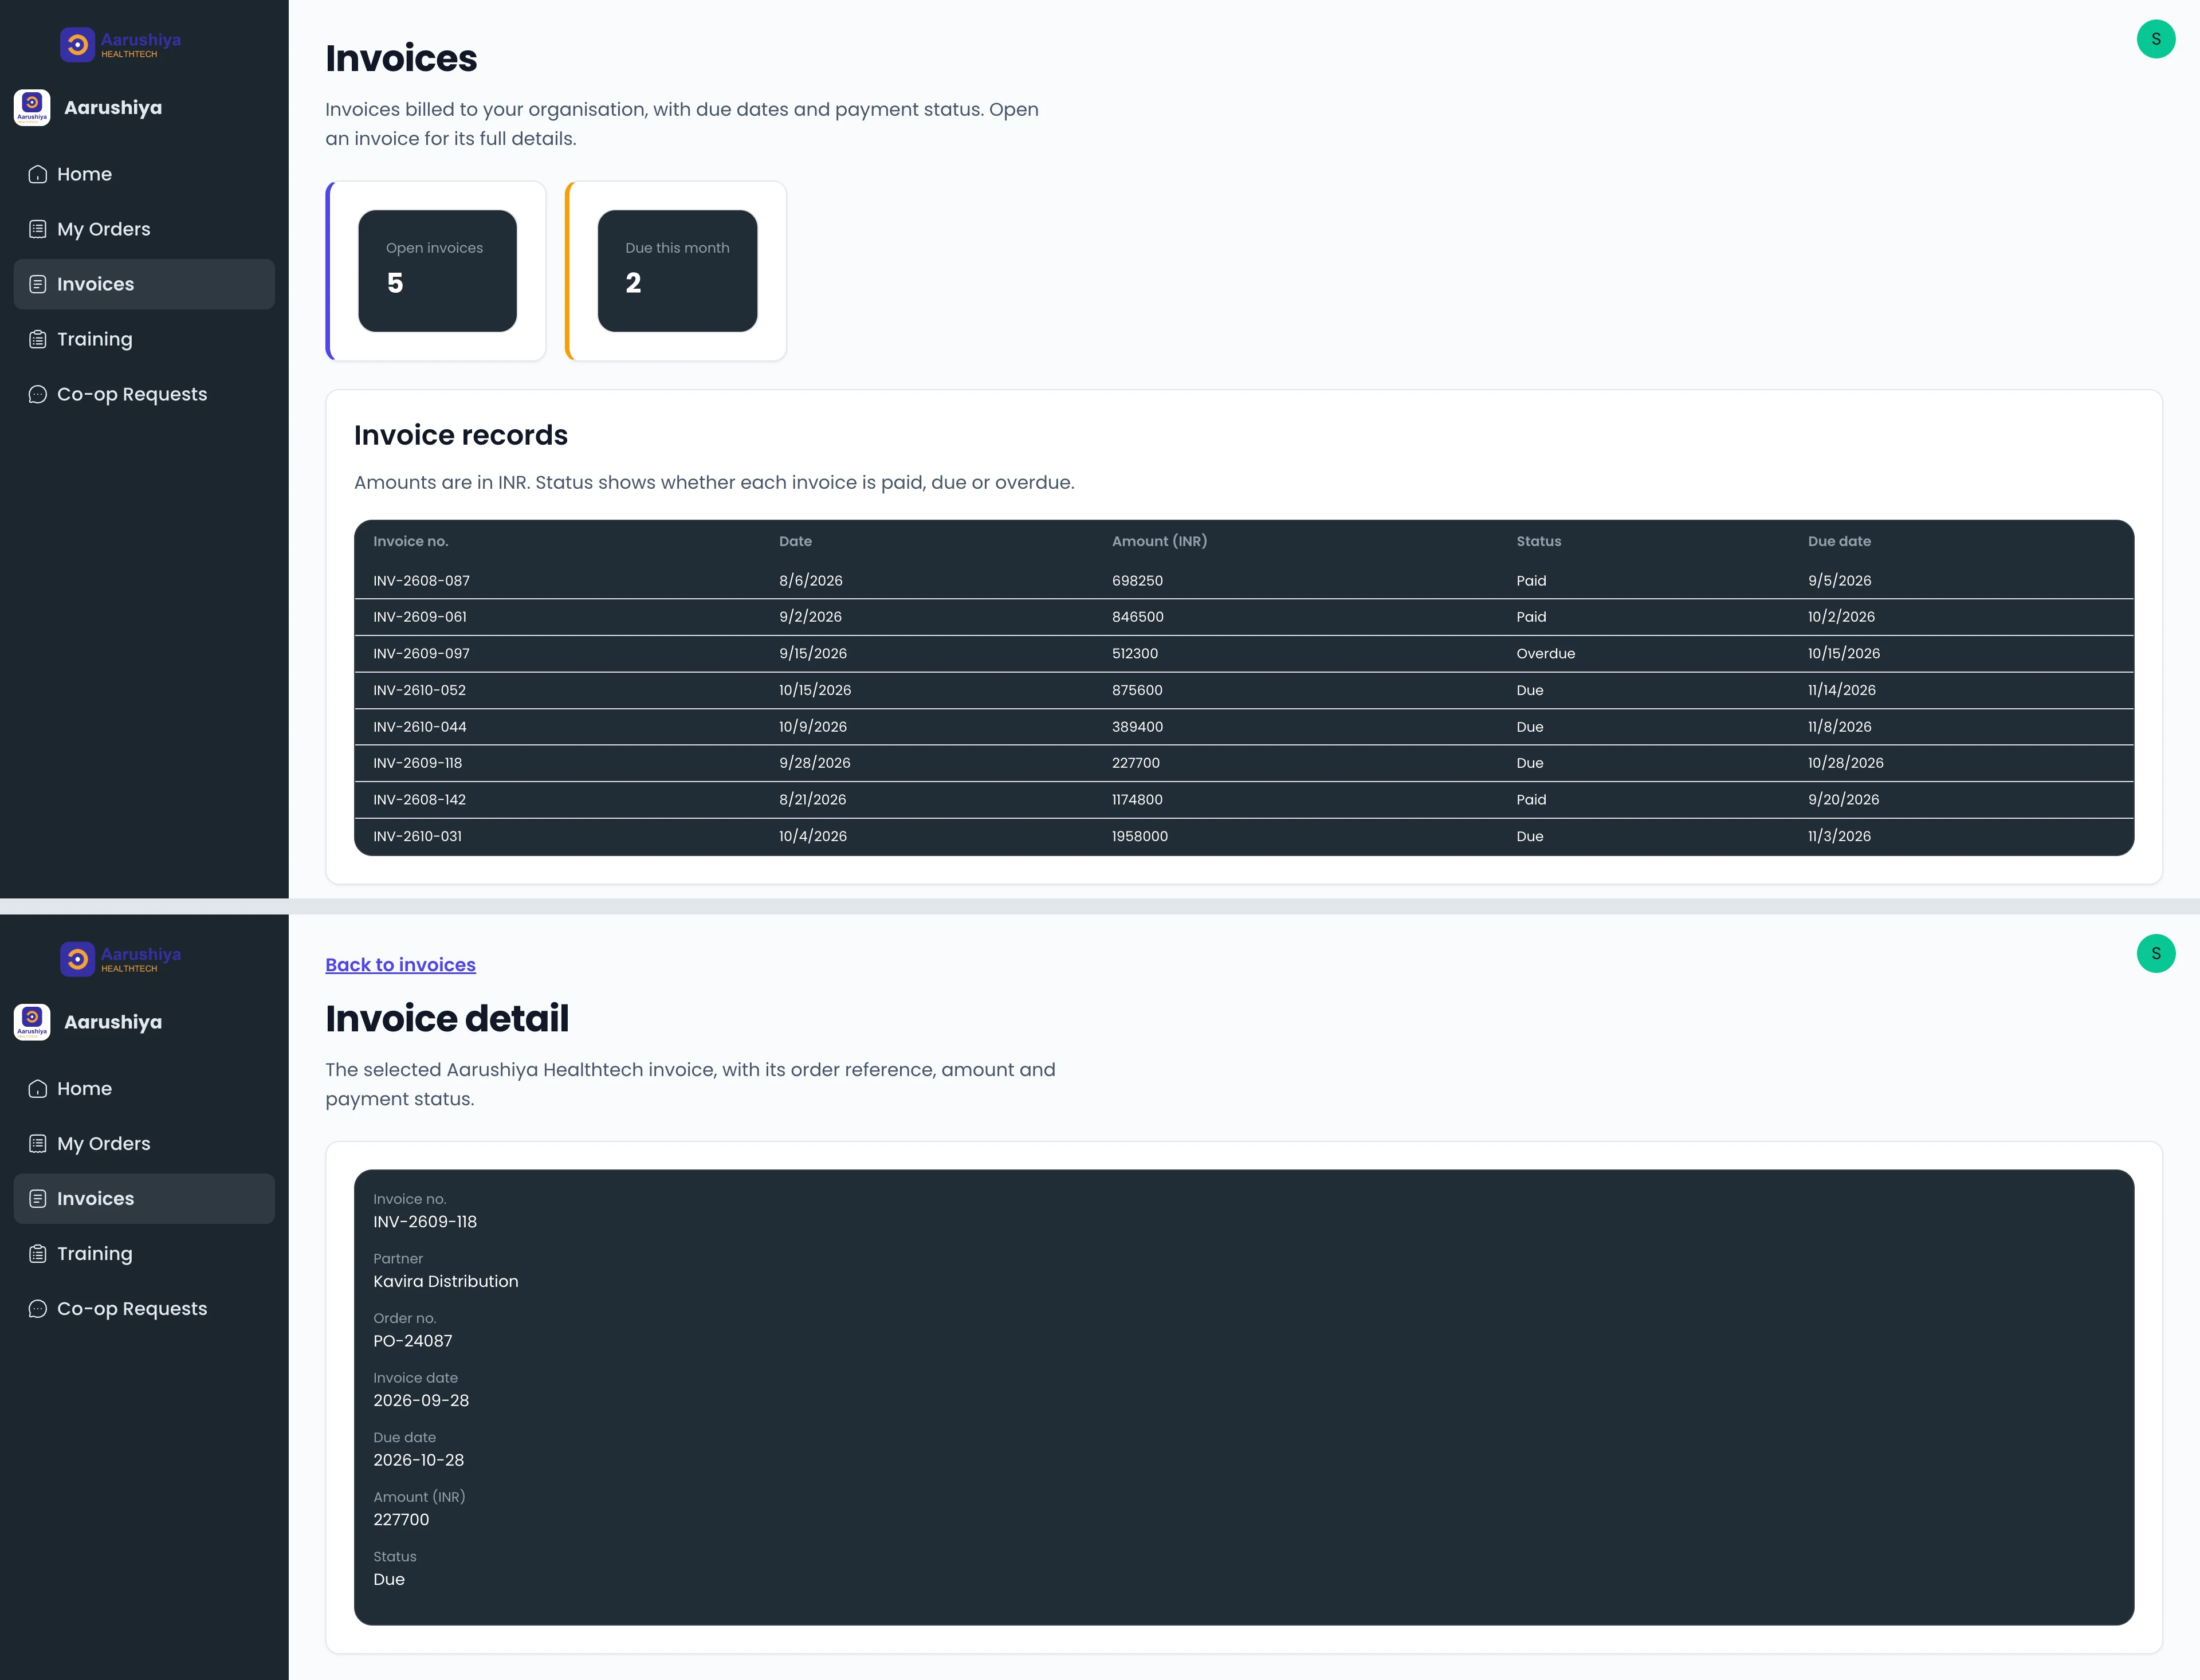Click the Invoices icon in the Invoices page sidebar
Viewport: 2200px width, 1680px height.
click(x=38, y=284)
